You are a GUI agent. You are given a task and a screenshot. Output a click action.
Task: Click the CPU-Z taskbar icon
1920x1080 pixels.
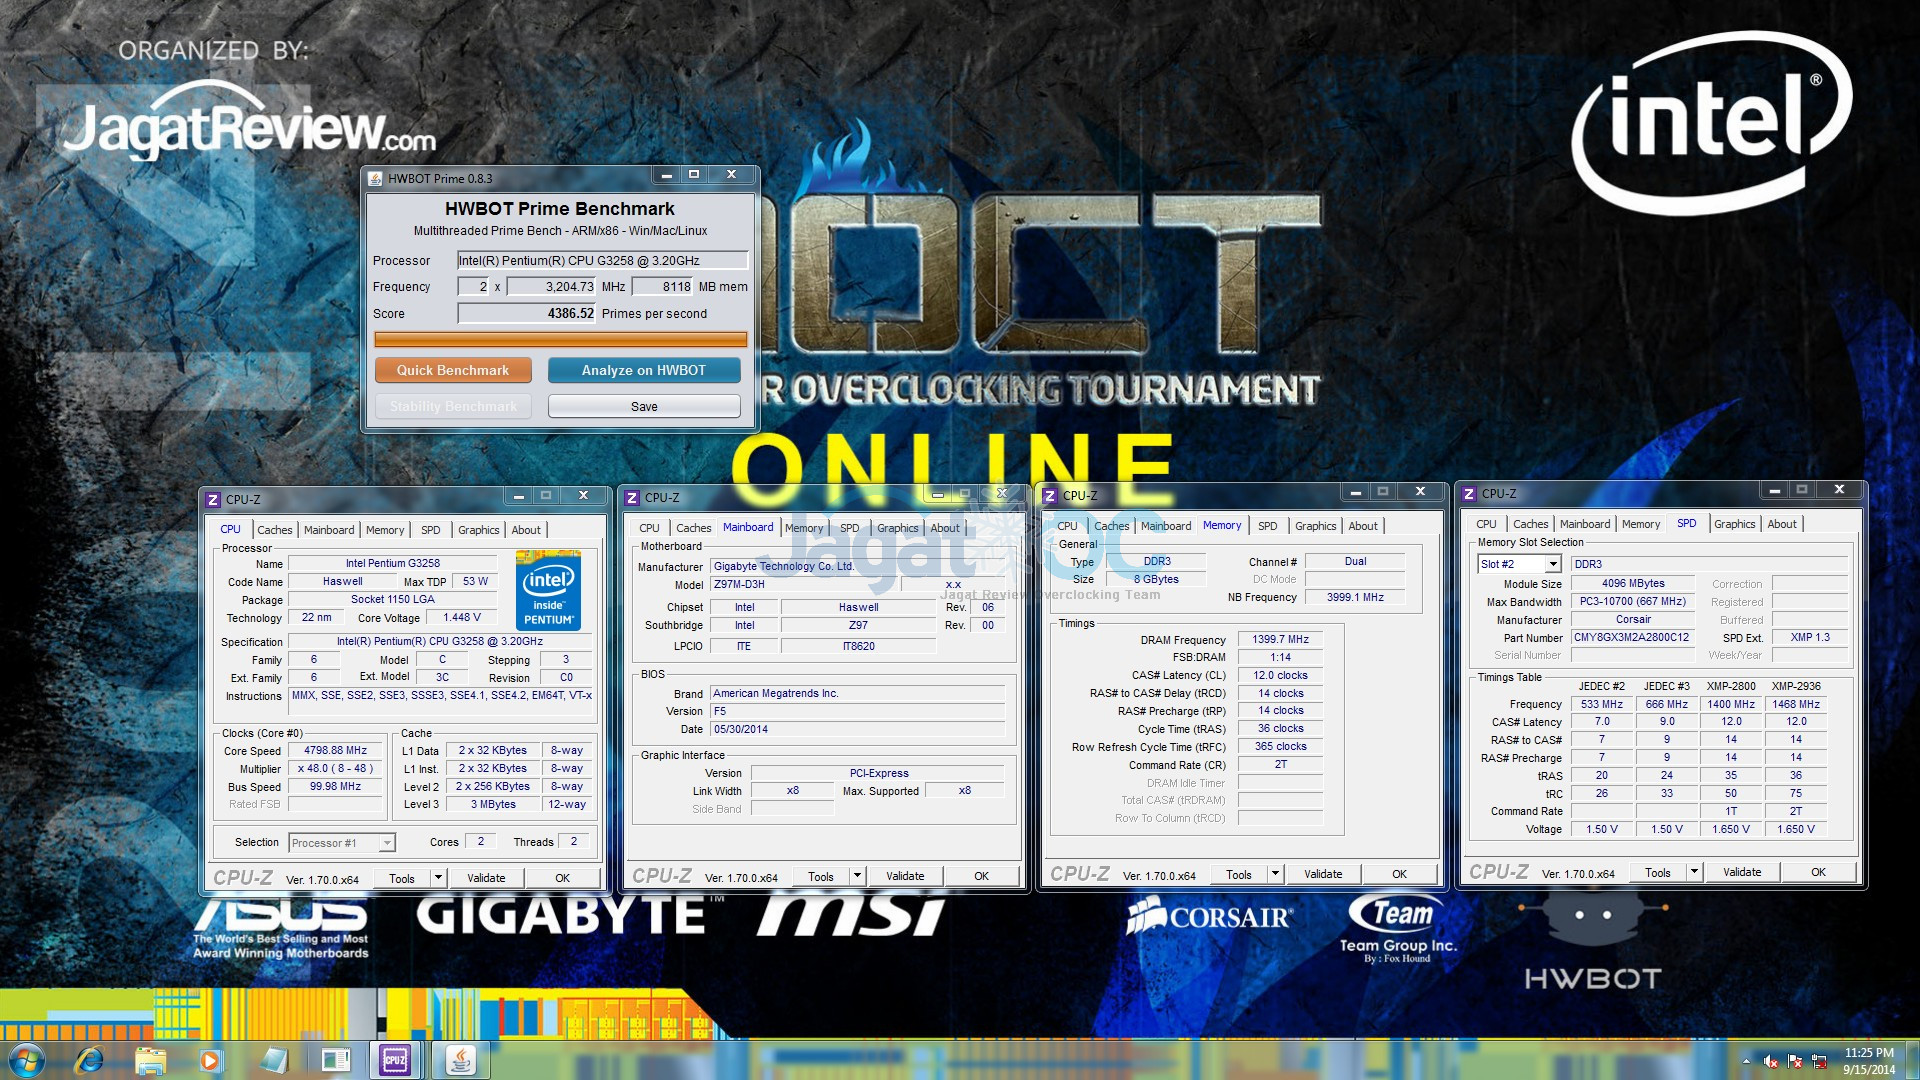[395, 1060]
